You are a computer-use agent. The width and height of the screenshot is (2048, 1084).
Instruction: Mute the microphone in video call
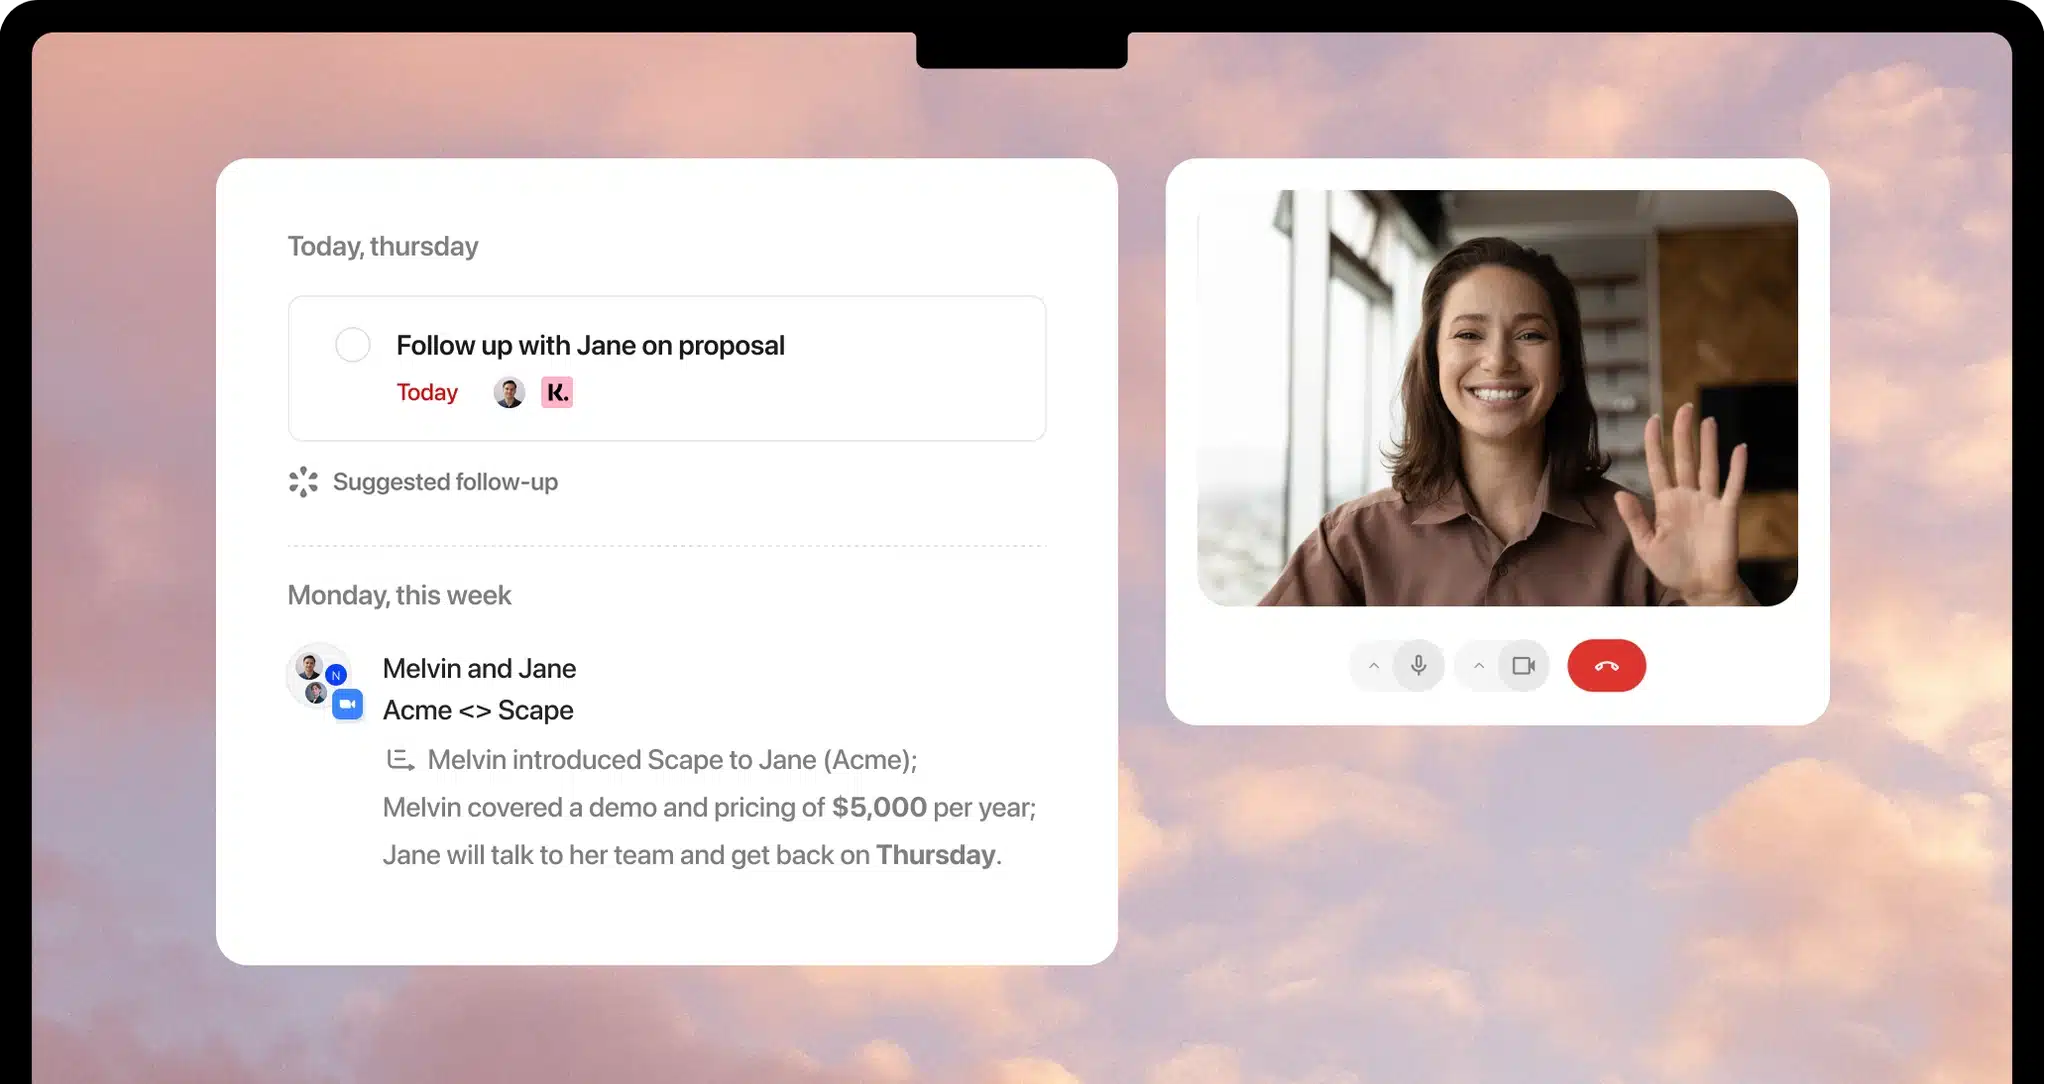[1418, 665]
